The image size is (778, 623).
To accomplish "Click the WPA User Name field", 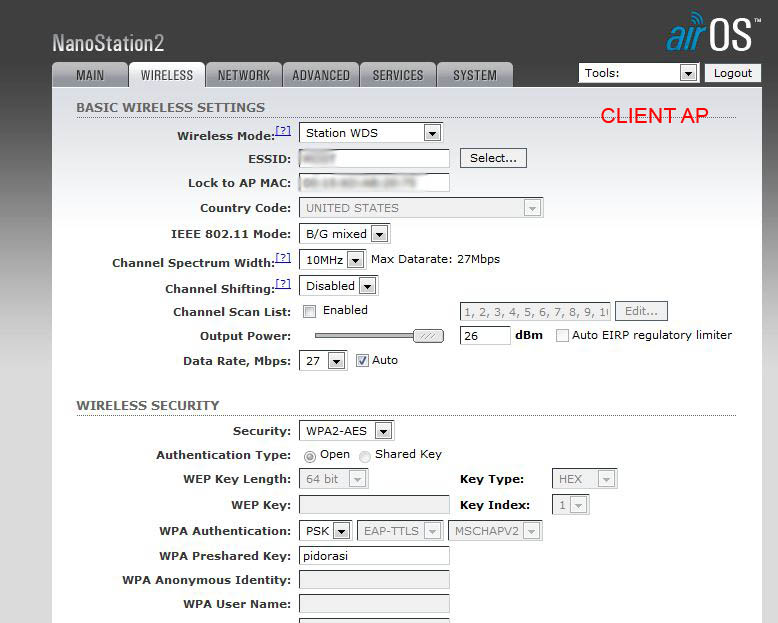I will pyautogui.click(x=374, y=603).
